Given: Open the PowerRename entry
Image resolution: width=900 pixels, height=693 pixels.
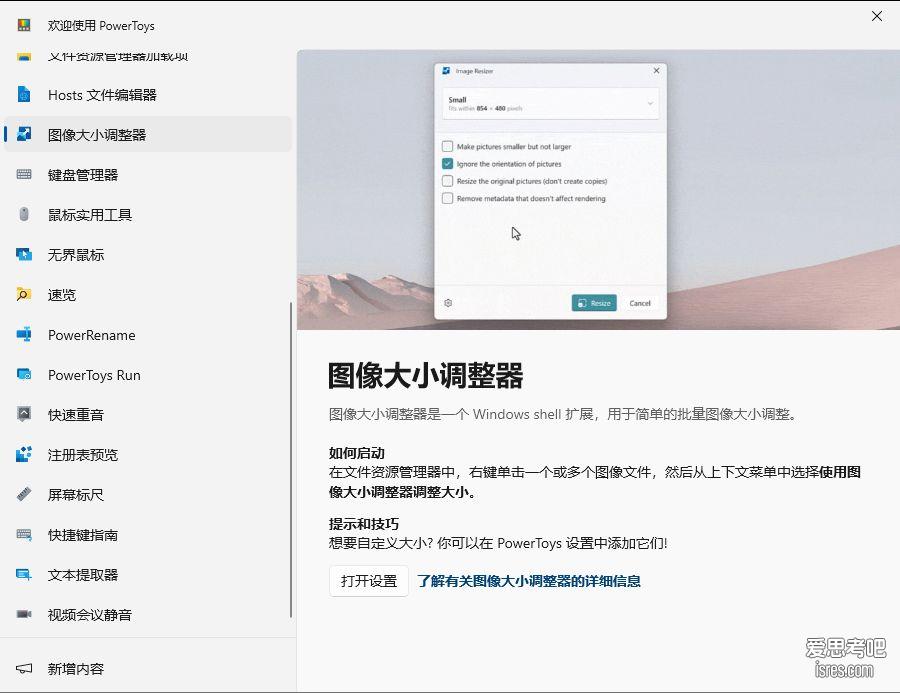Looking at the screenshot, I should click(x=148, y=335).
